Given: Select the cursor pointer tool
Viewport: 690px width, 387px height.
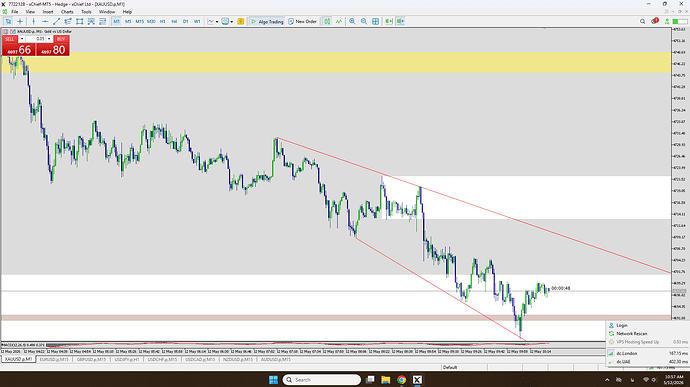Looking at the screenshot, I should [8, 21].
